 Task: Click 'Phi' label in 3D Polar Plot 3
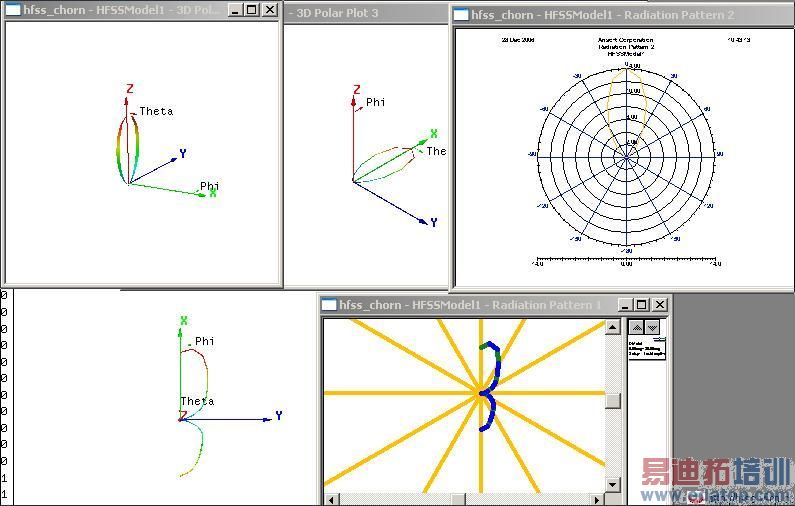point(376,102)
